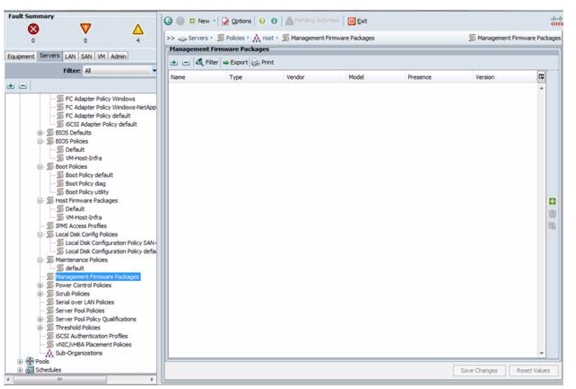
Task: Click the minor faults yellow warning icon
Action: (138, 29)
